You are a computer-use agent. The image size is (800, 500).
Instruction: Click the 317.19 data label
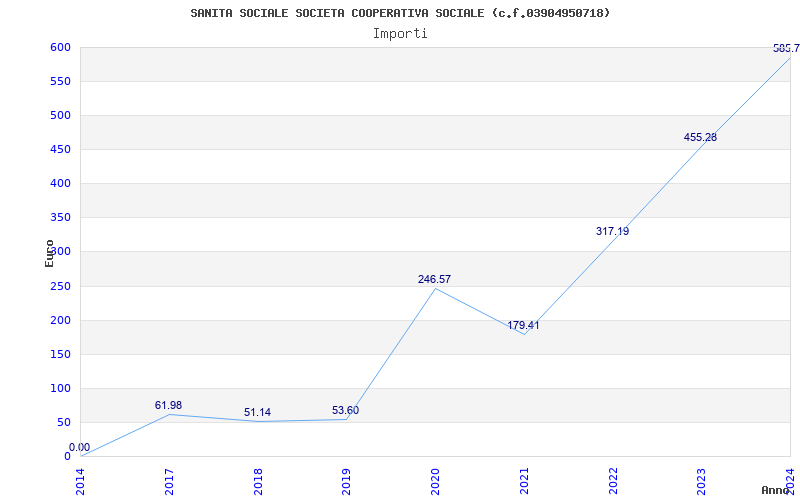click(612, 231)
